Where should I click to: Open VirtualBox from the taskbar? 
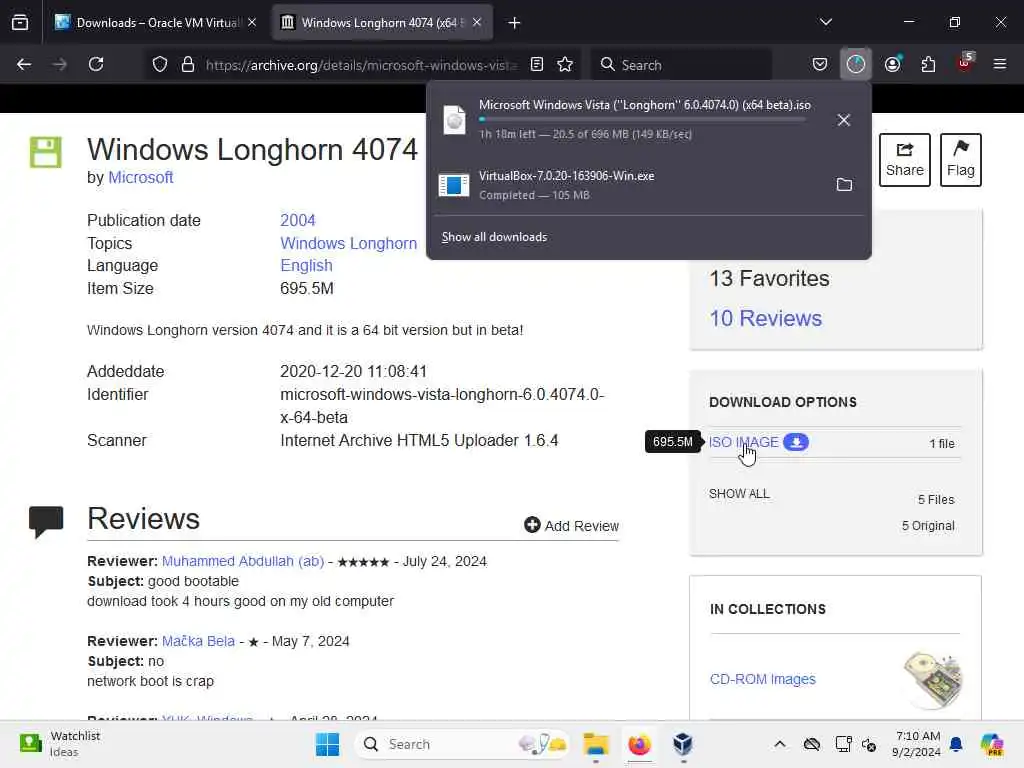pos(683,744)
